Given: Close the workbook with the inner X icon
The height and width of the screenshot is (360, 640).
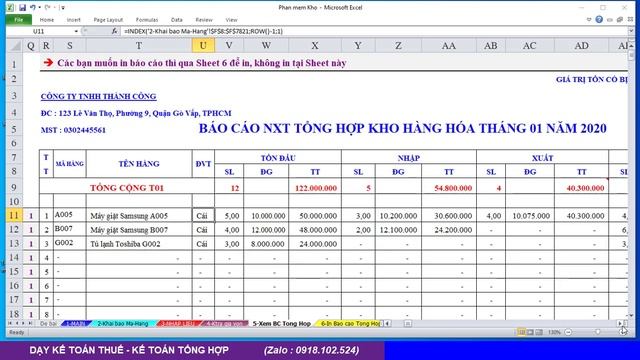Looking at the screenshot, I should tap(630, 19).
